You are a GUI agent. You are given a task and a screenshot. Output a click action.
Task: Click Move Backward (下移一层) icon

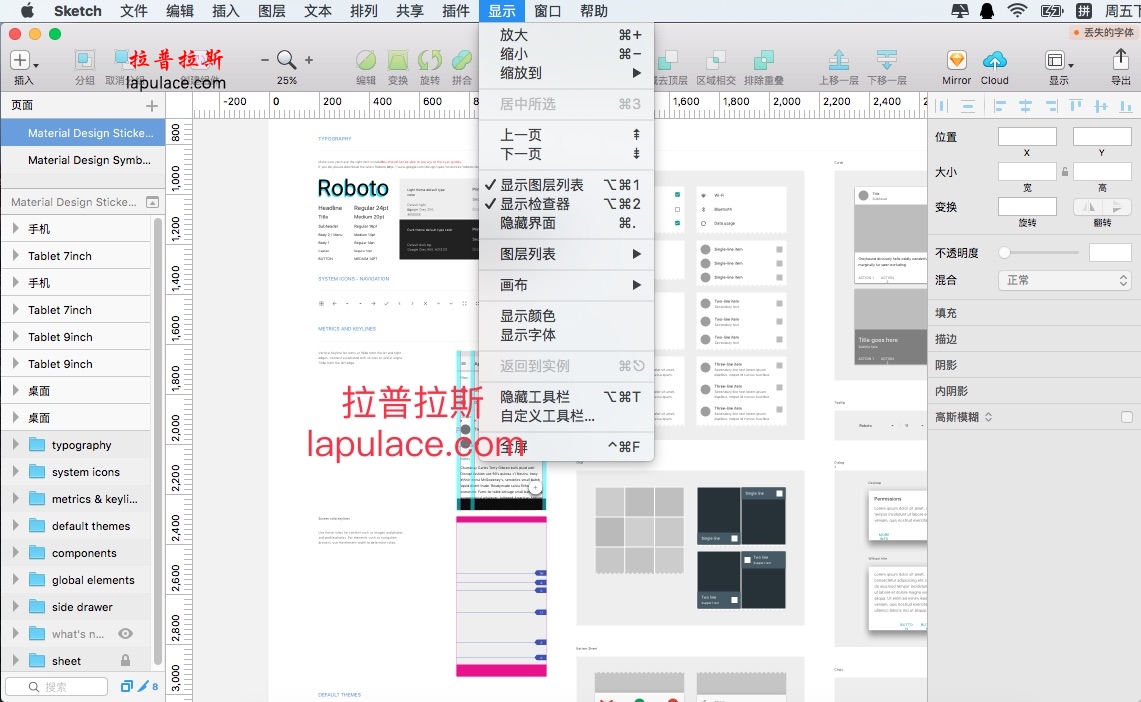[x=886, y=60]
